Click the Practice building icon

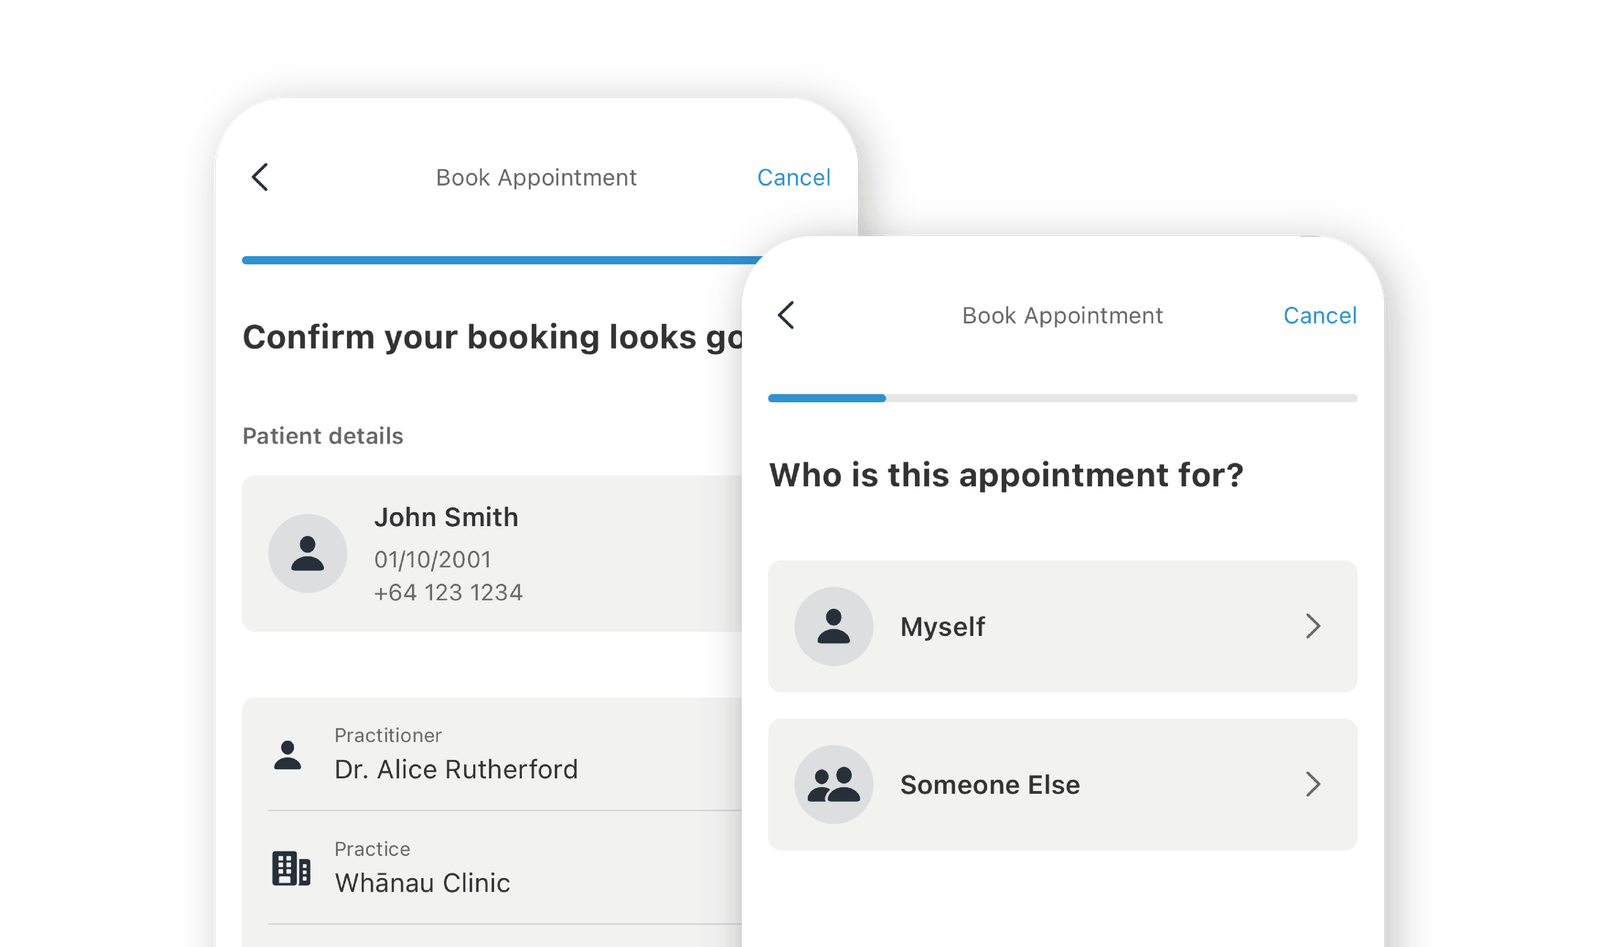tap(289, 868)
